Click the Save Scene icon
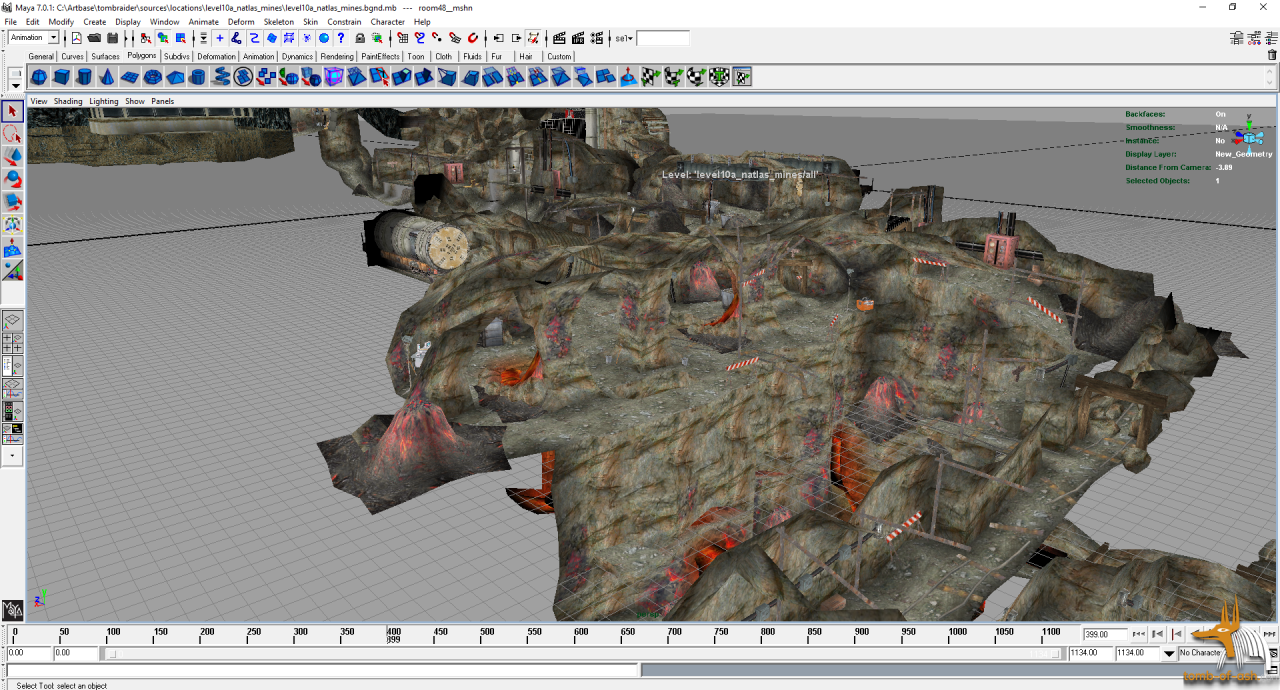 click(112, 38)
